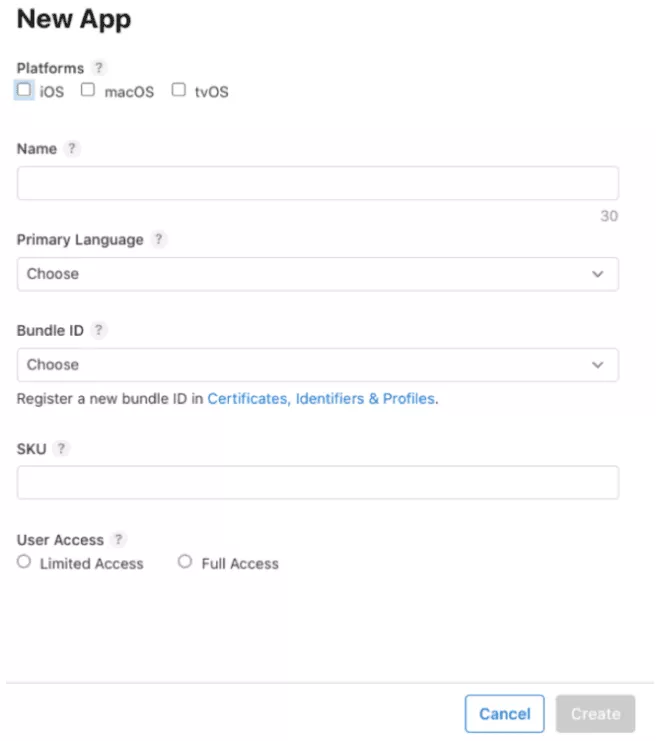The width and height of the screenshot is (656, 741).
Task: Open the Primary Language help tooltip icon
Action: pyautogui.click(x=160, y=240)
